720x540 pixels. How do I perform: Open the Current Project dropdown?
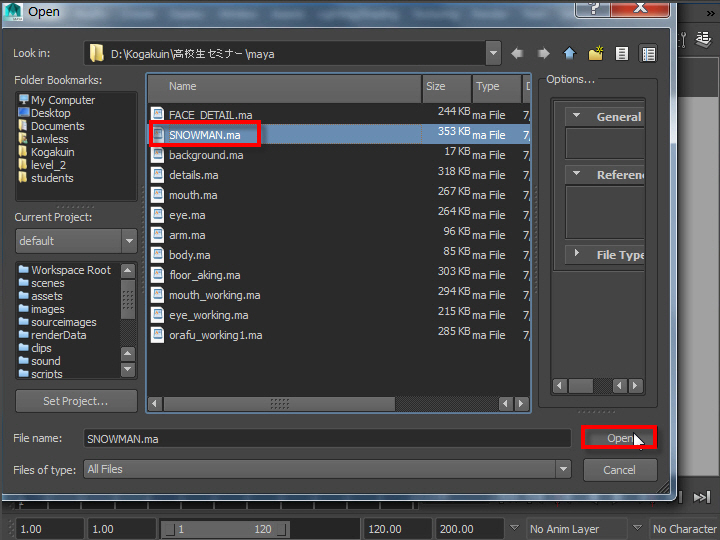(128, 241)
